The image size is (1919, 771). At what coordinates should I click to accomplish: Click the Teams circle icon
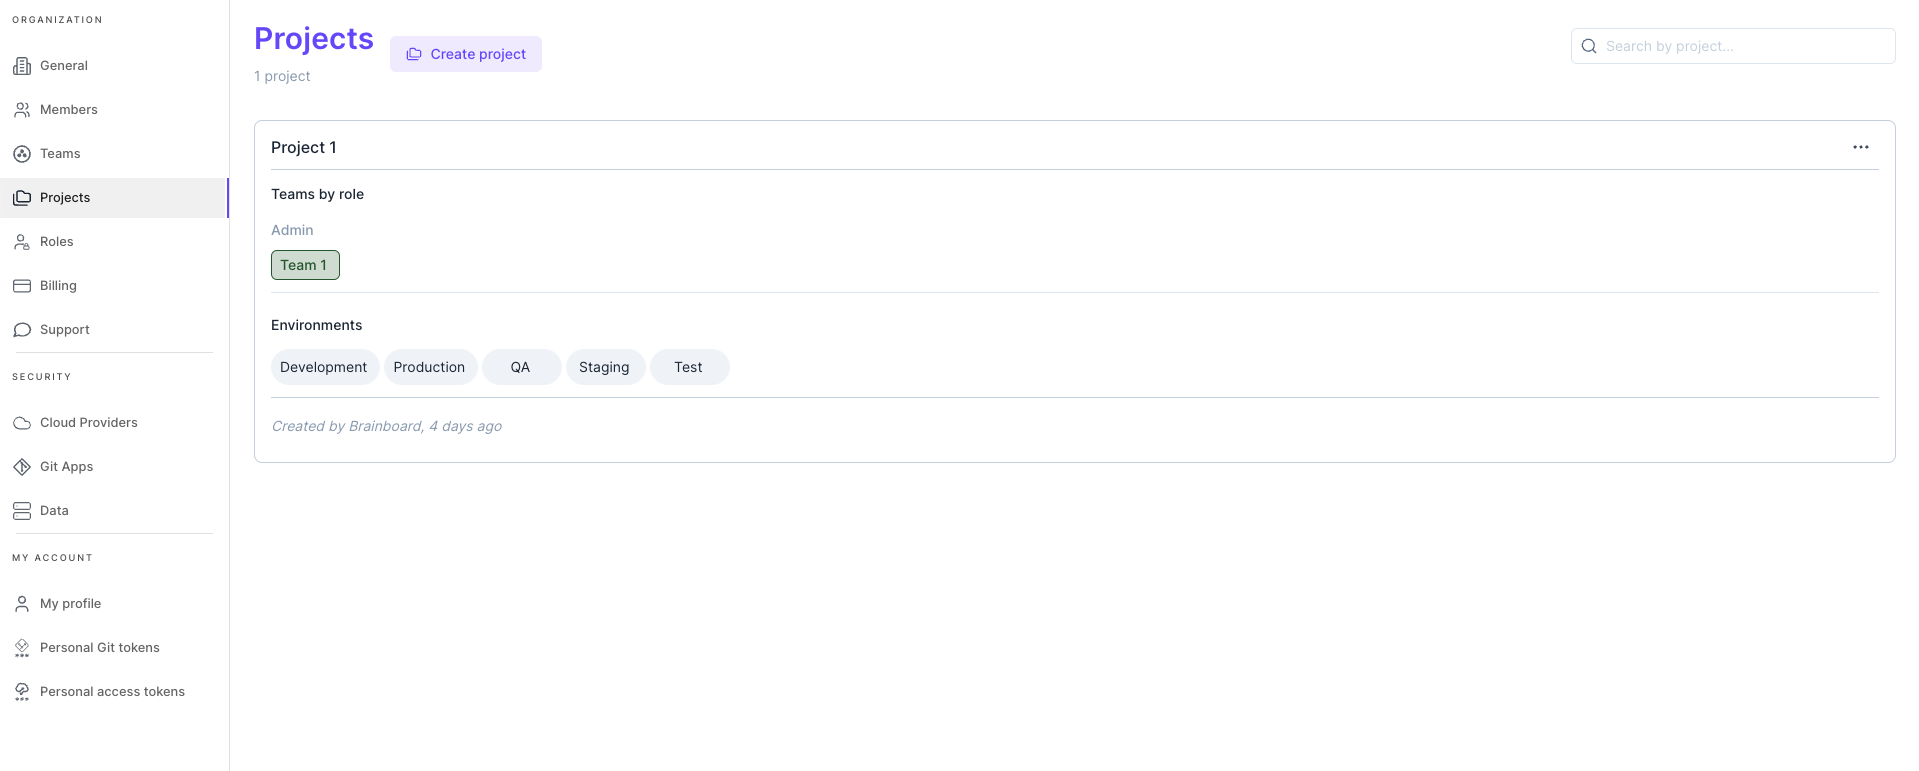point(22,154)
